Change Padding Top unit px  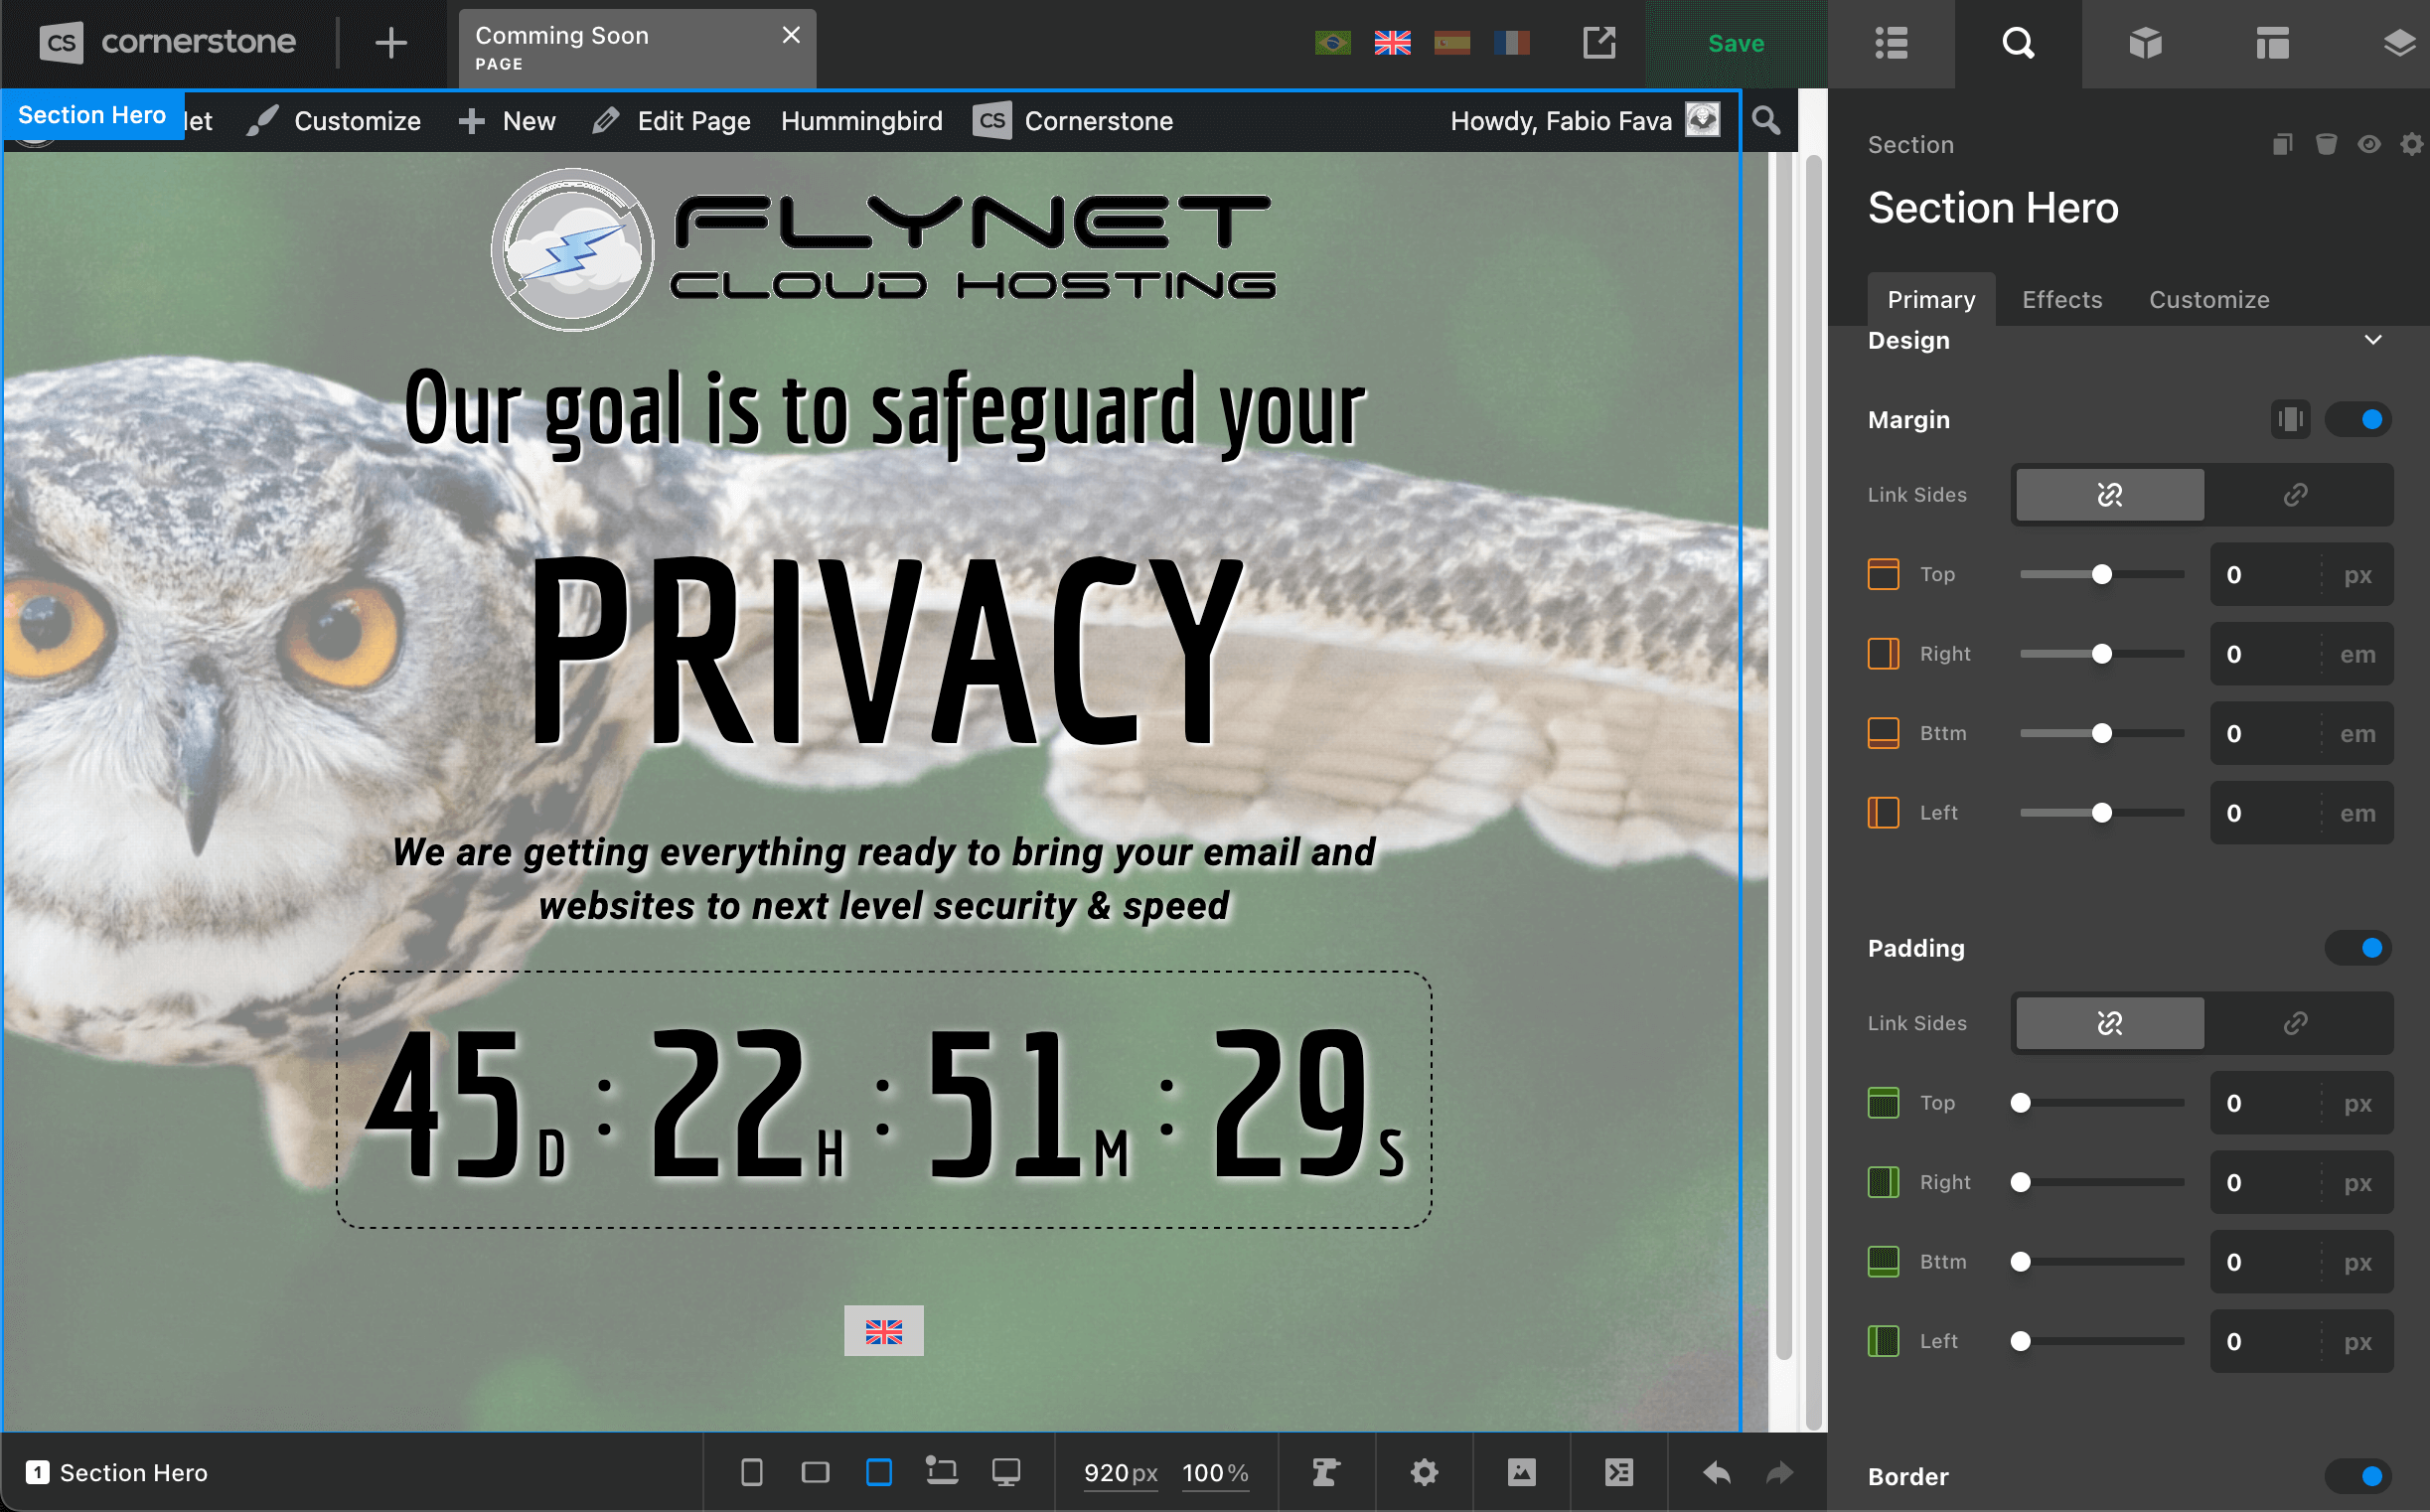pos(2357,1103)
